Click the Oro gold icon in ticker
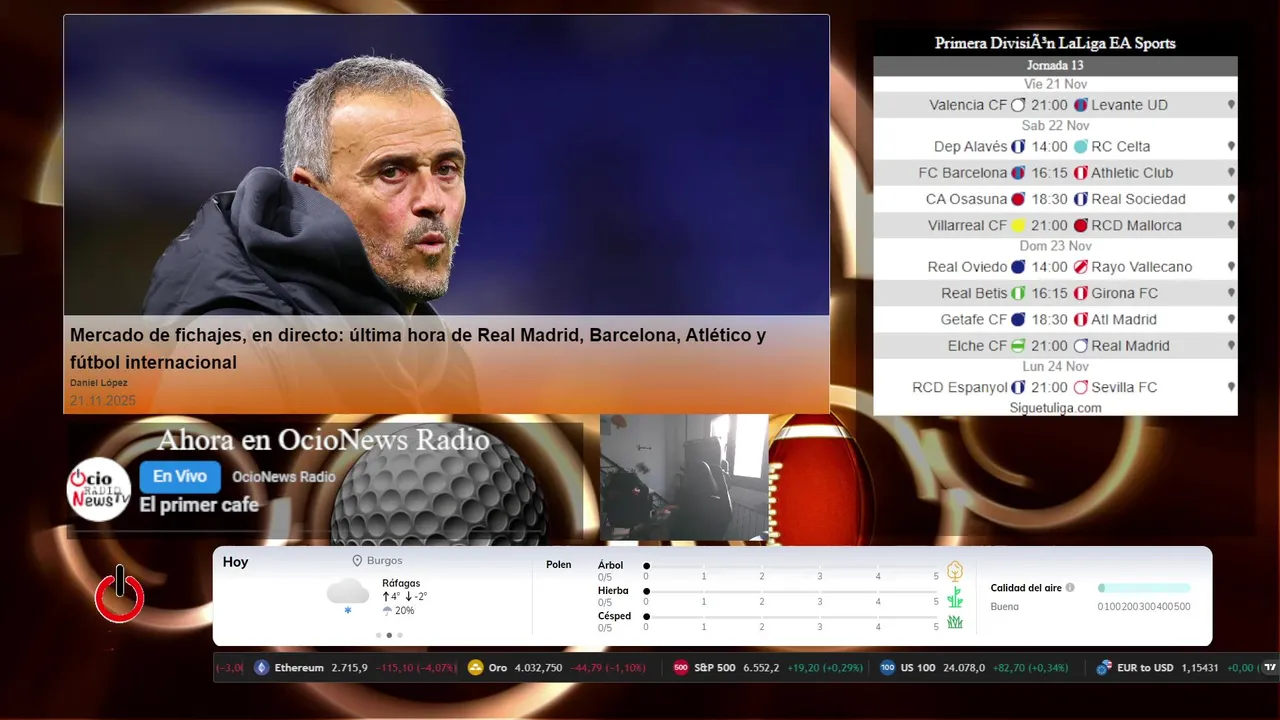Screen dimensions: 1280x720 tap(476, 668)
